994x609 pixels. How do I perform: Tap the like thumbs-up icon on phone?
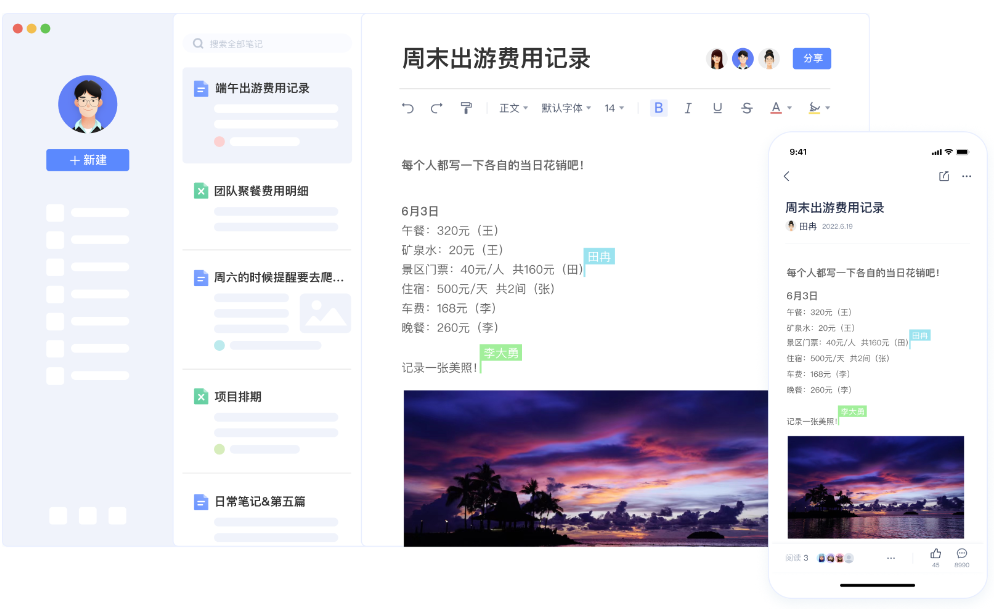tap(936, 554)
